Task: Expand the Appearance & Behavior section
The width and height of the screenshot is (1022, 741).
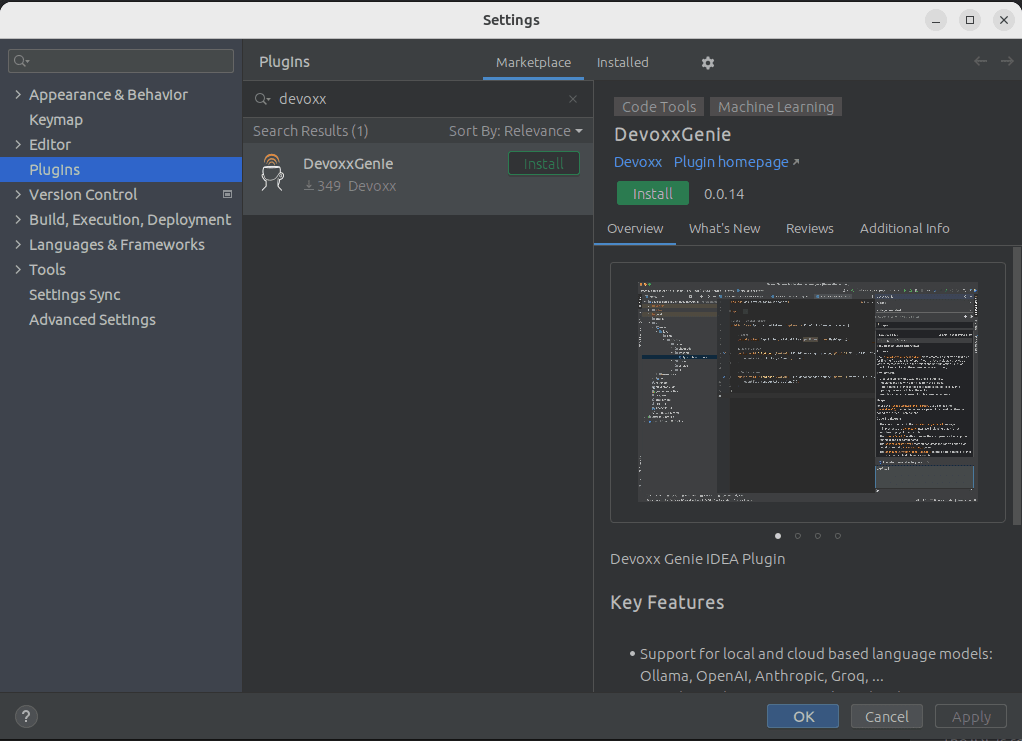Action: pos(18,94)
